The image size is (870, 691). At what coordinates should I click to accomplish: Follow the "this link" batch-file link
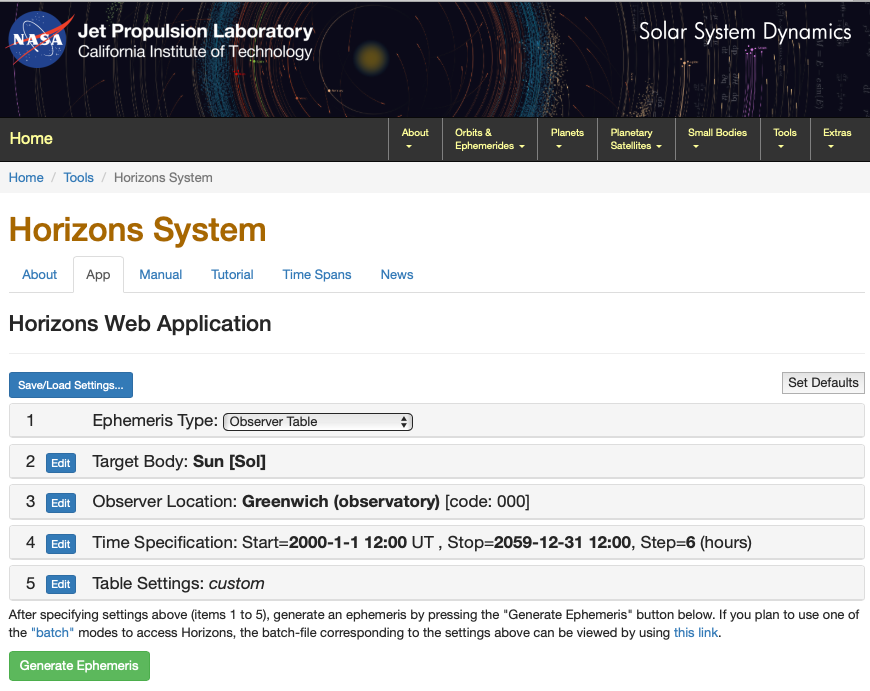tap(696, 633)
